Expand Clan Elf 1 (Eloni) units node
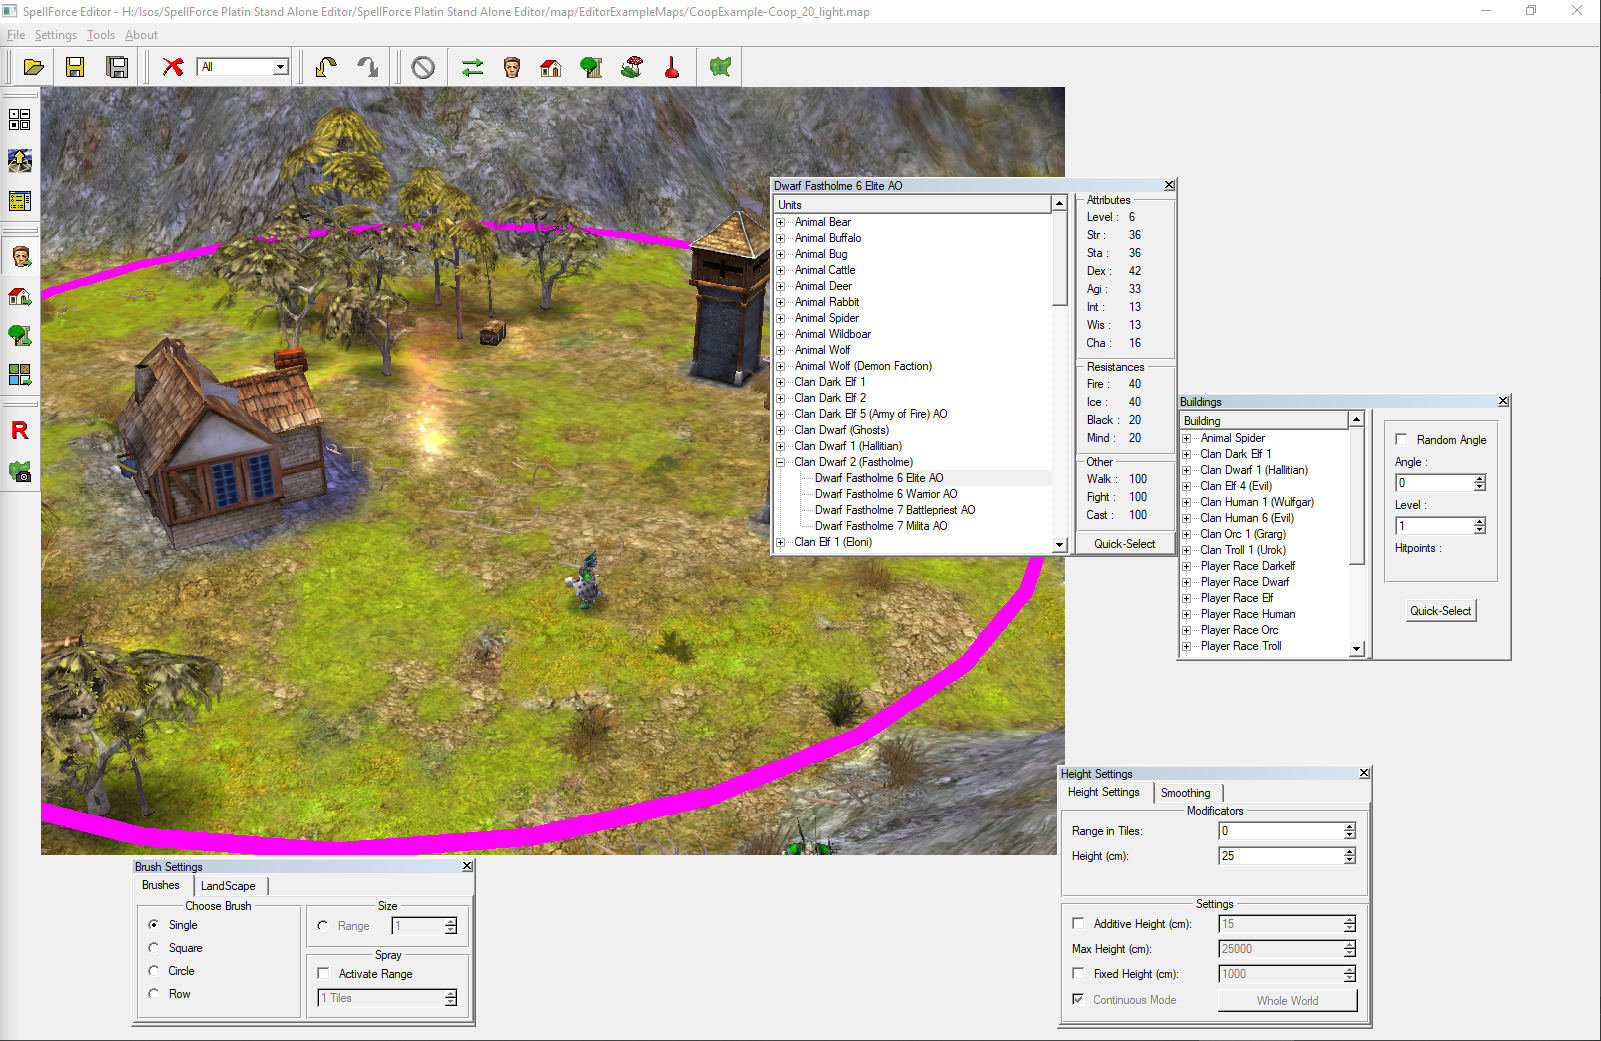Screen dimensions: 1601x1041 [781, 542]
